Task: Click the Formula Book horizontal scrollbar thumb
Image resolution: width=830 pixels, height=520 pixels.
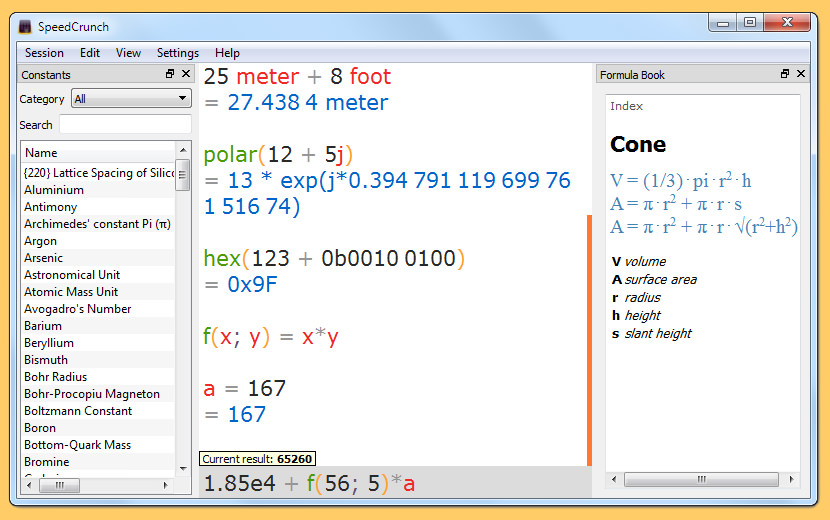Action: coord(701,479)
